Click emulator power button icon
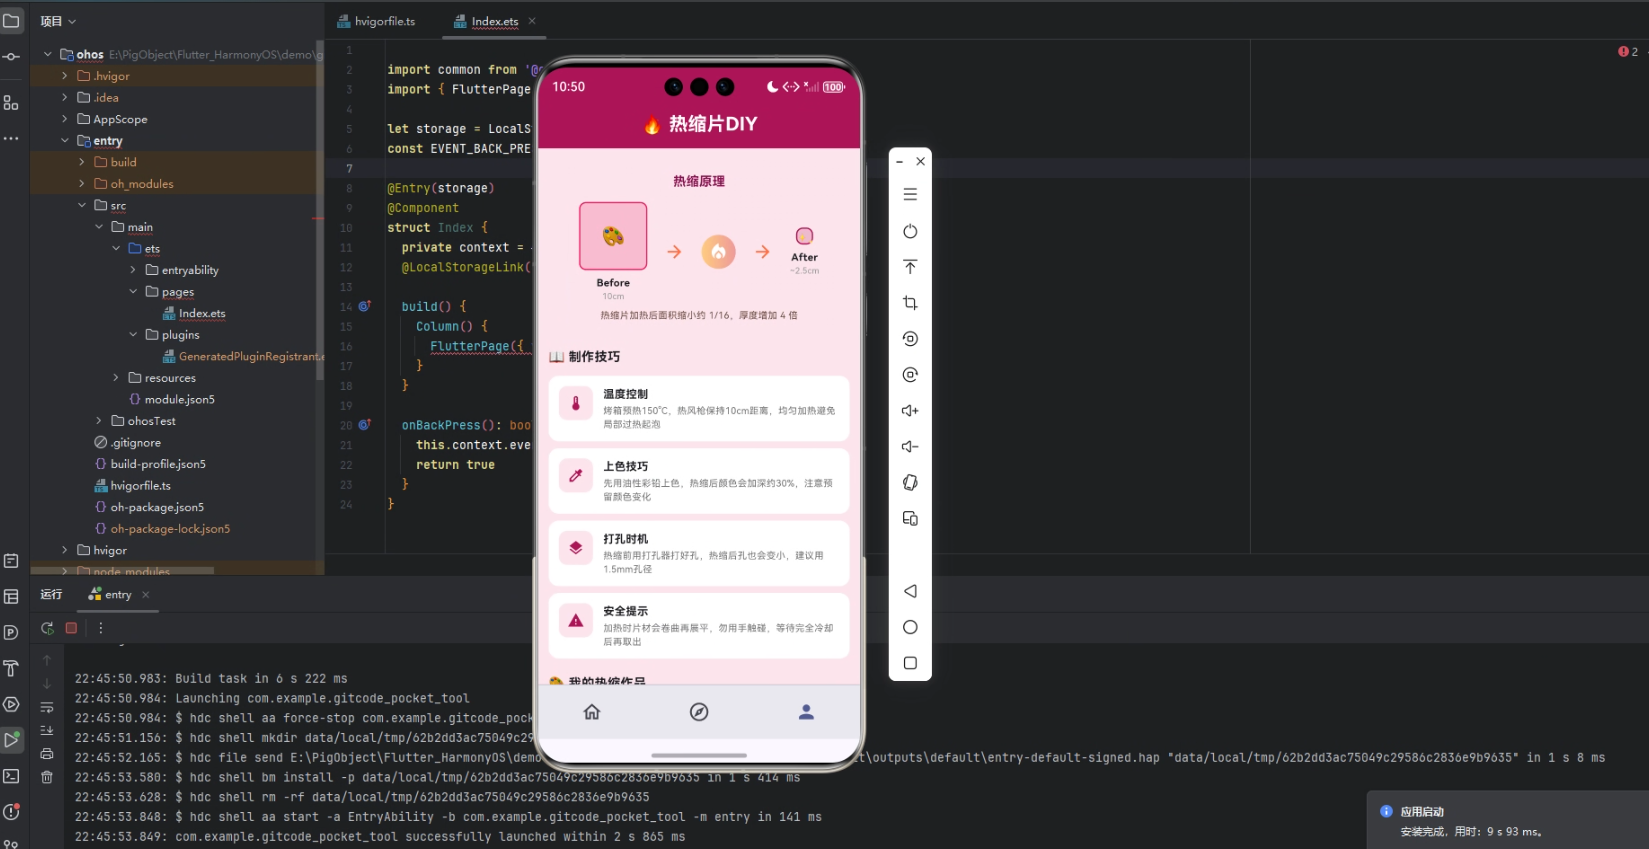Screen dimensions: 1649x849 (910, 231)
